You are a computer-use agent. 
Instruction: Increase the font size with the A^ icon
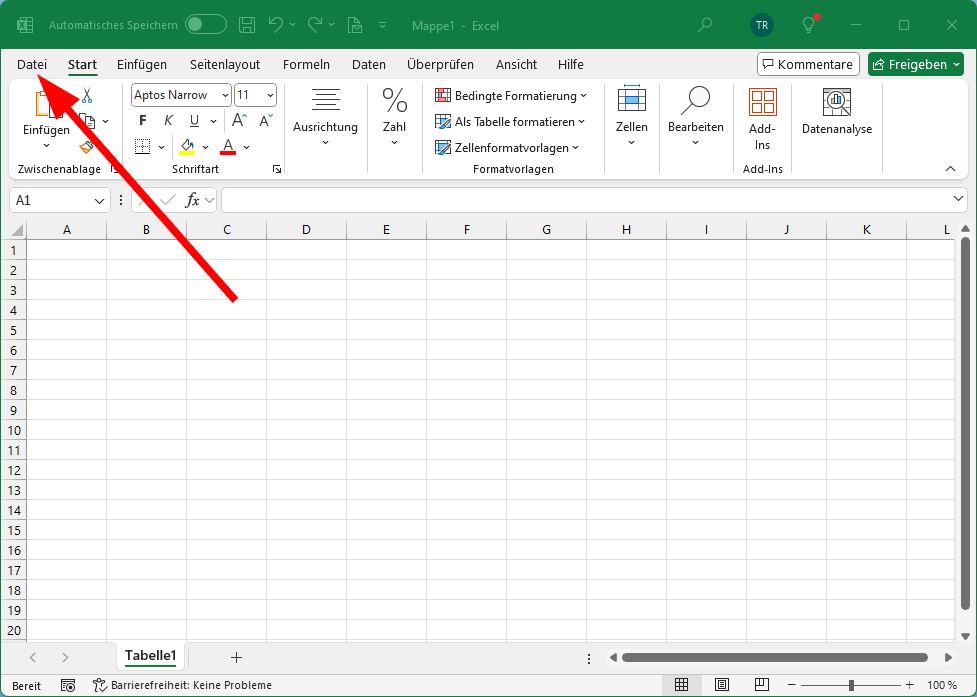(x=240, y=117)
